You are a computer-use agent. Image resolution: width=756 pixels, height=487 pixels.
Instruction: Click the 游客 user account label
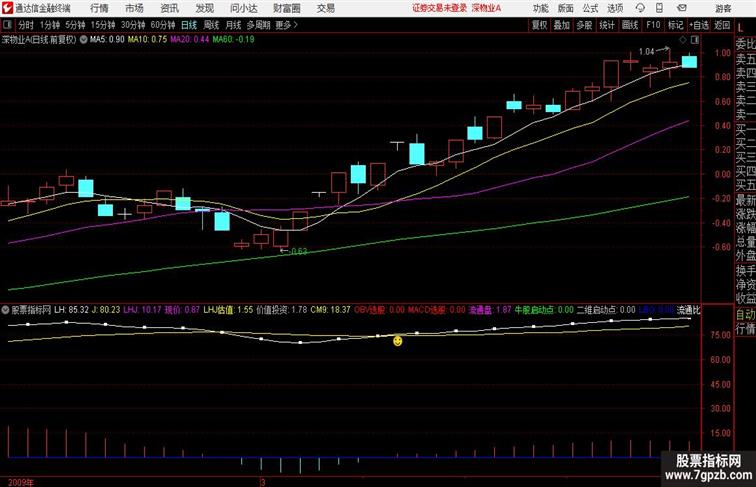point(723,8)
